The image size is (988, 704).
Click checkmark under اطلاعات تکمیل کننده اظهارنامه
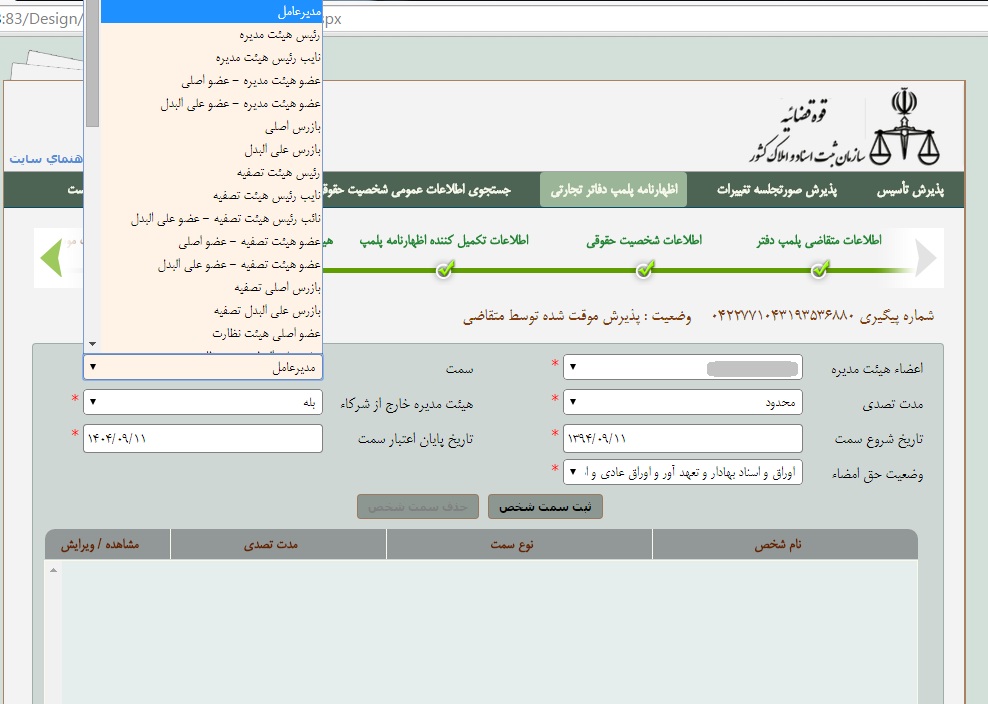point(445,270)
